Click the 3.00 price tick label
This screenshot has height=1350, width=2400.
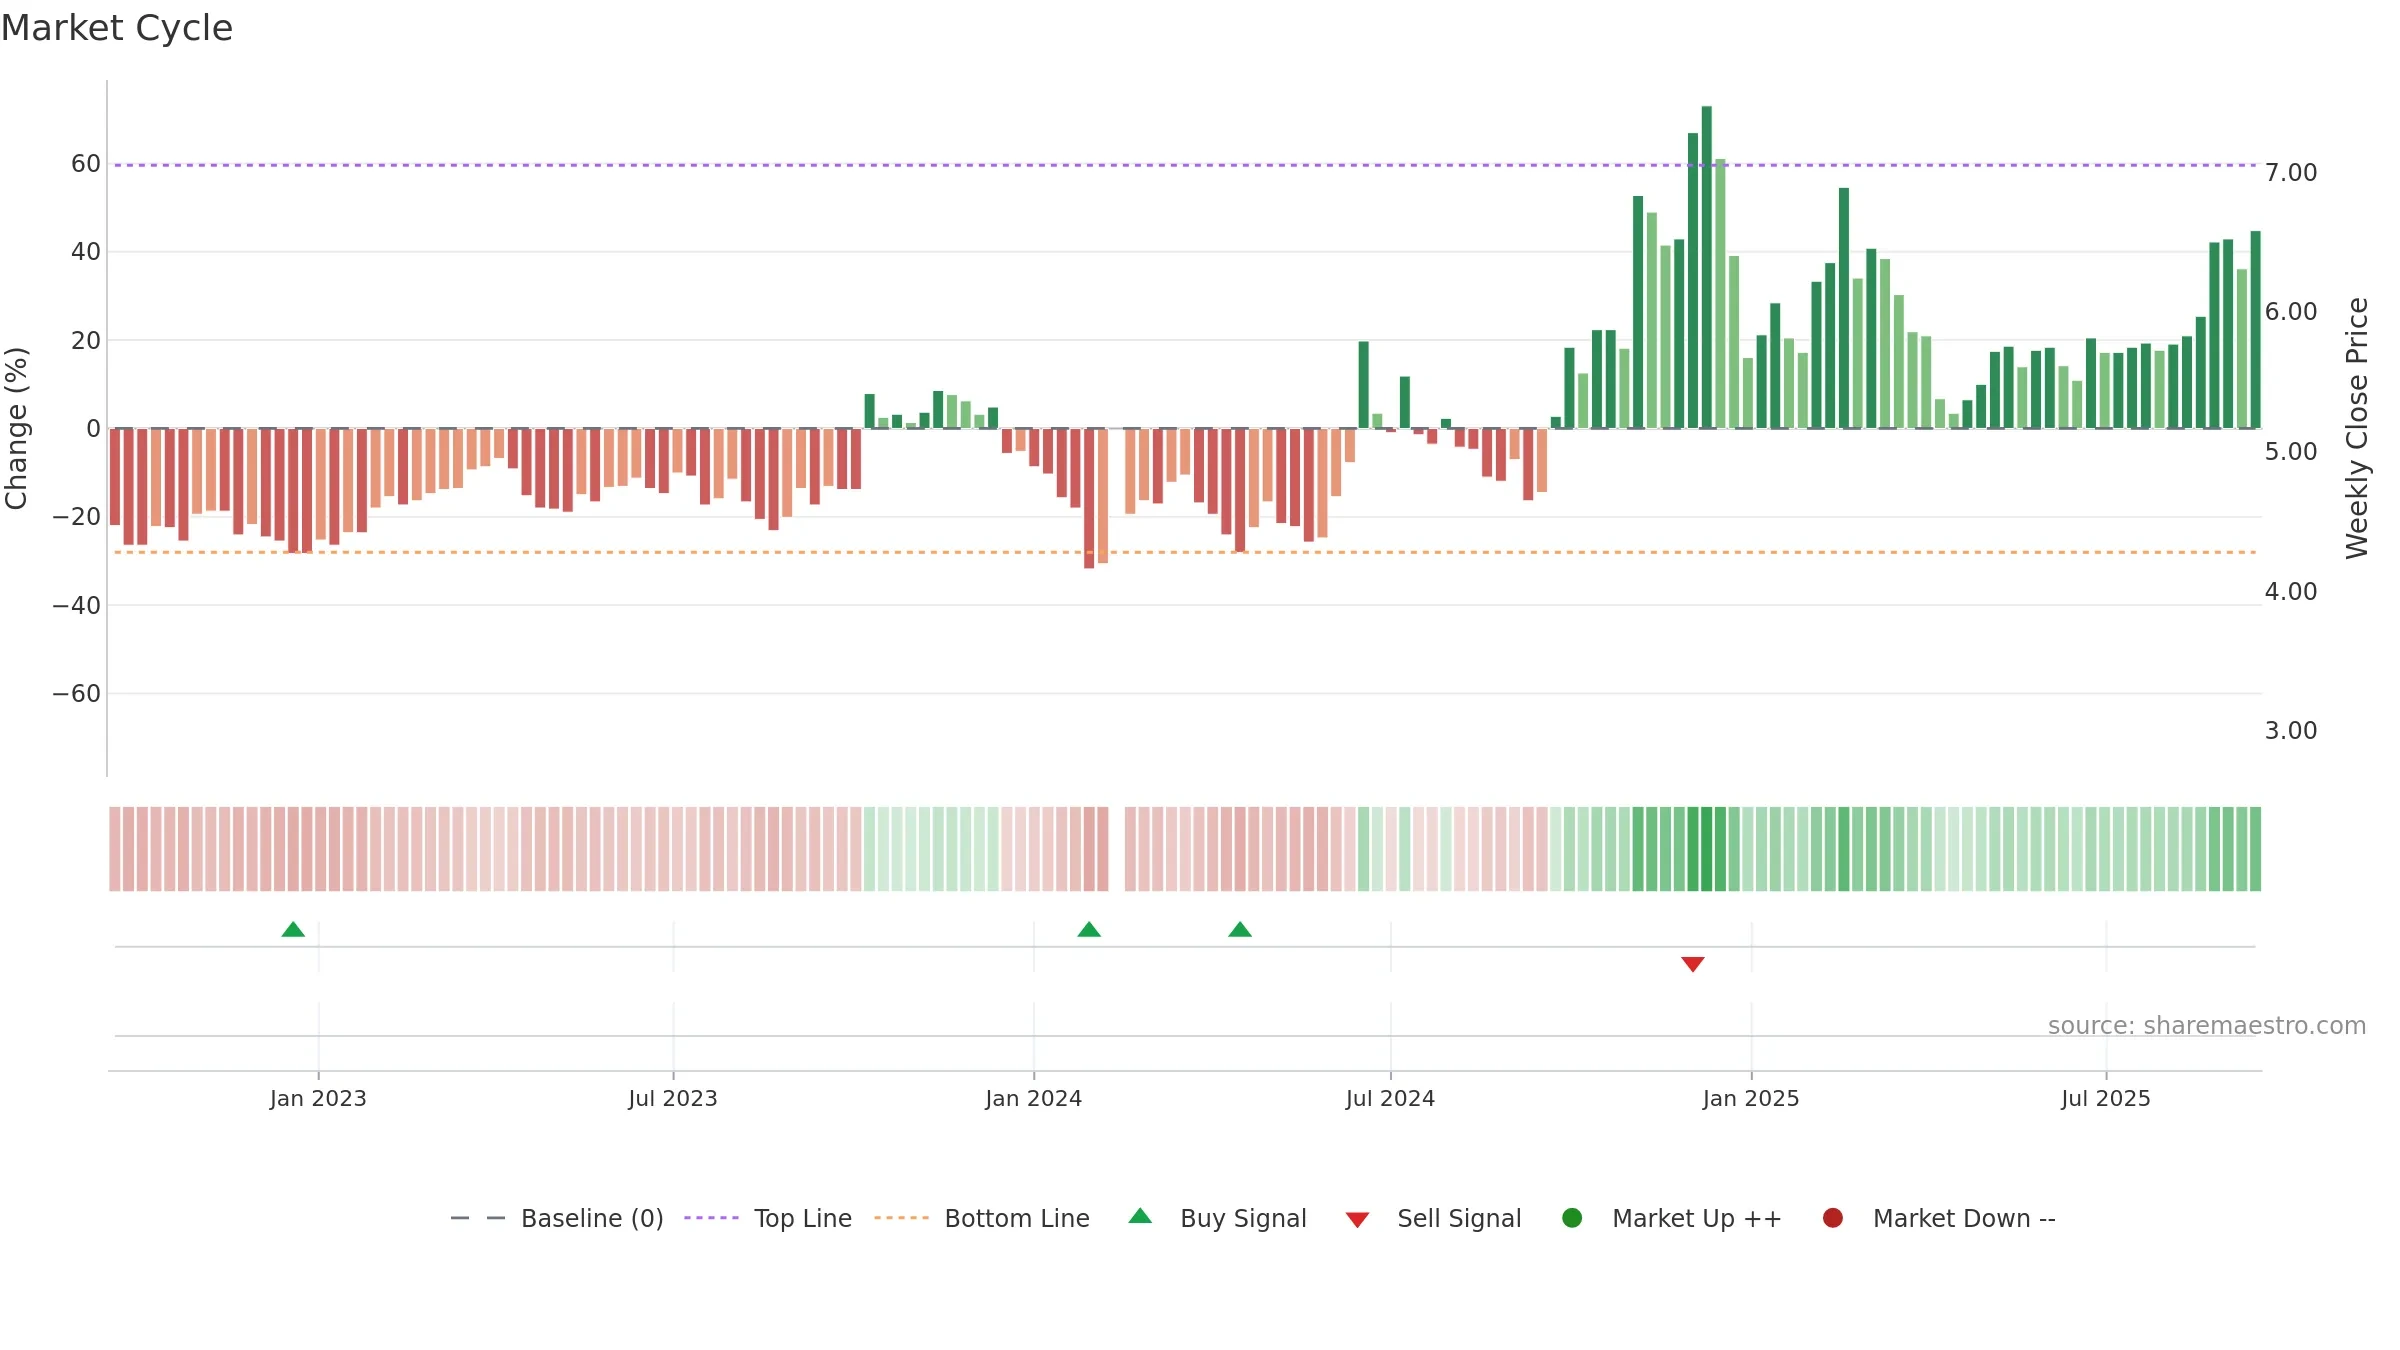point(2291,731)
